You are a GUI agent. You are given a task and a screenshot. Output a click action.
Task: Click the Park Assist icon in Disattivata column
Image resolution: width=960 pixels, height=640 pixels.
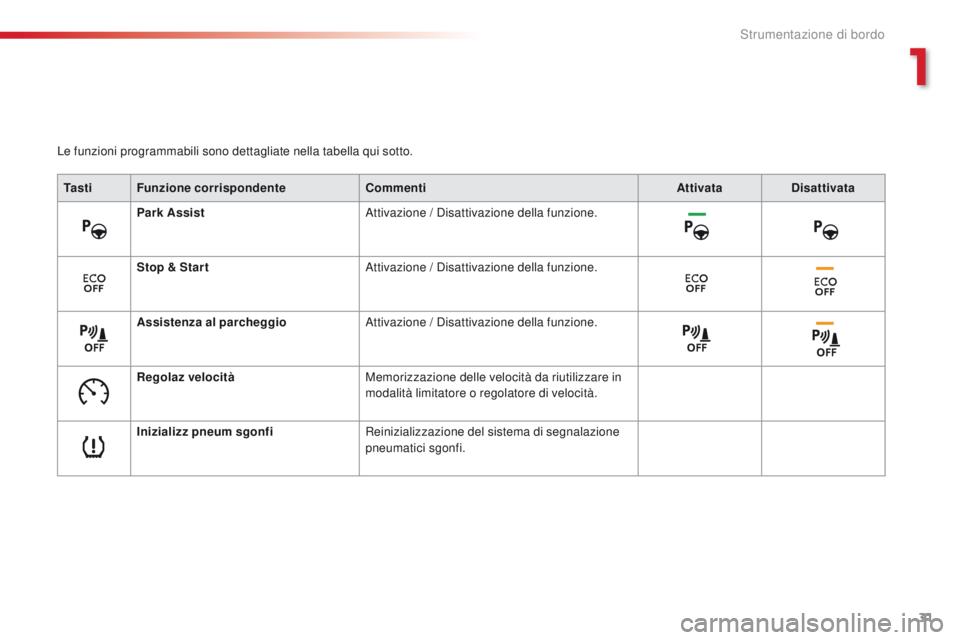coord(826,230)
